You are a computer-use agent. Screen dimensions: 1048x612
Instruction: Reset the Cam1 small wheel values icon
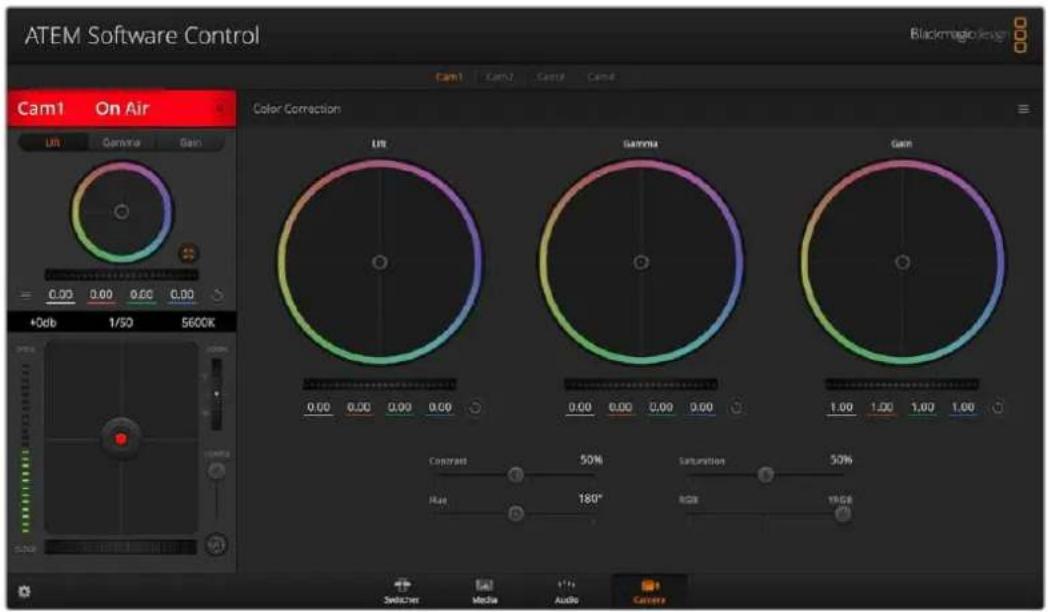click(217, 295)
